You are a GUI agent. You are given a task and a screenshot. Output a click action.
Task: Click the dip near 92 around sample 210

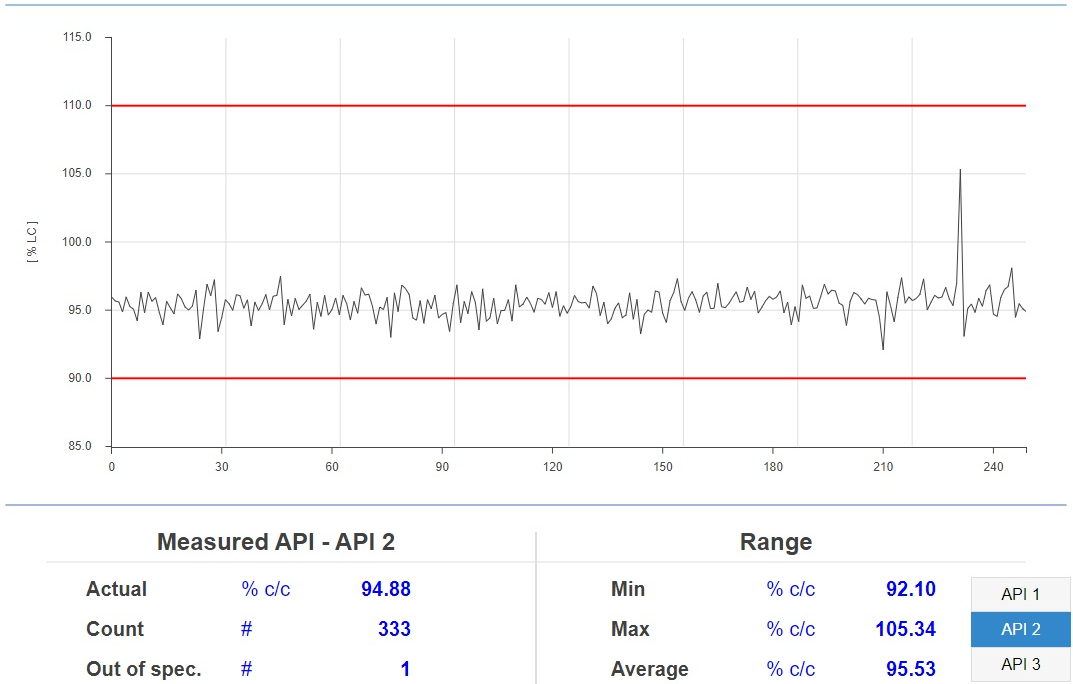pos(883,349)
